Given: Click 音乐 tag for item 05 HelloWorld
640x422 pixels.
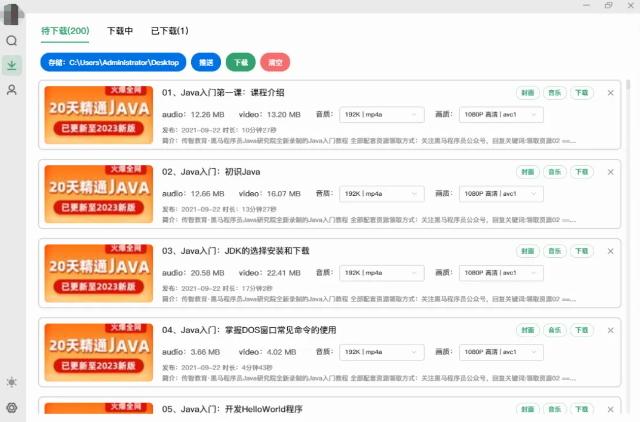Looking at the screenshot, I should [555, 409].
